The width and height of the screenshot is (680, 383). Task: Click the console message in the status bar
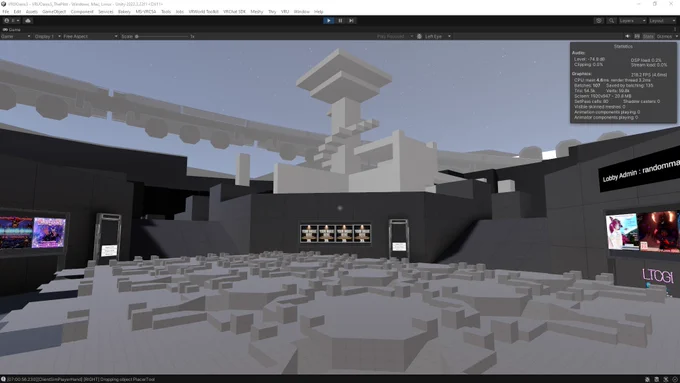coord(81,379)
